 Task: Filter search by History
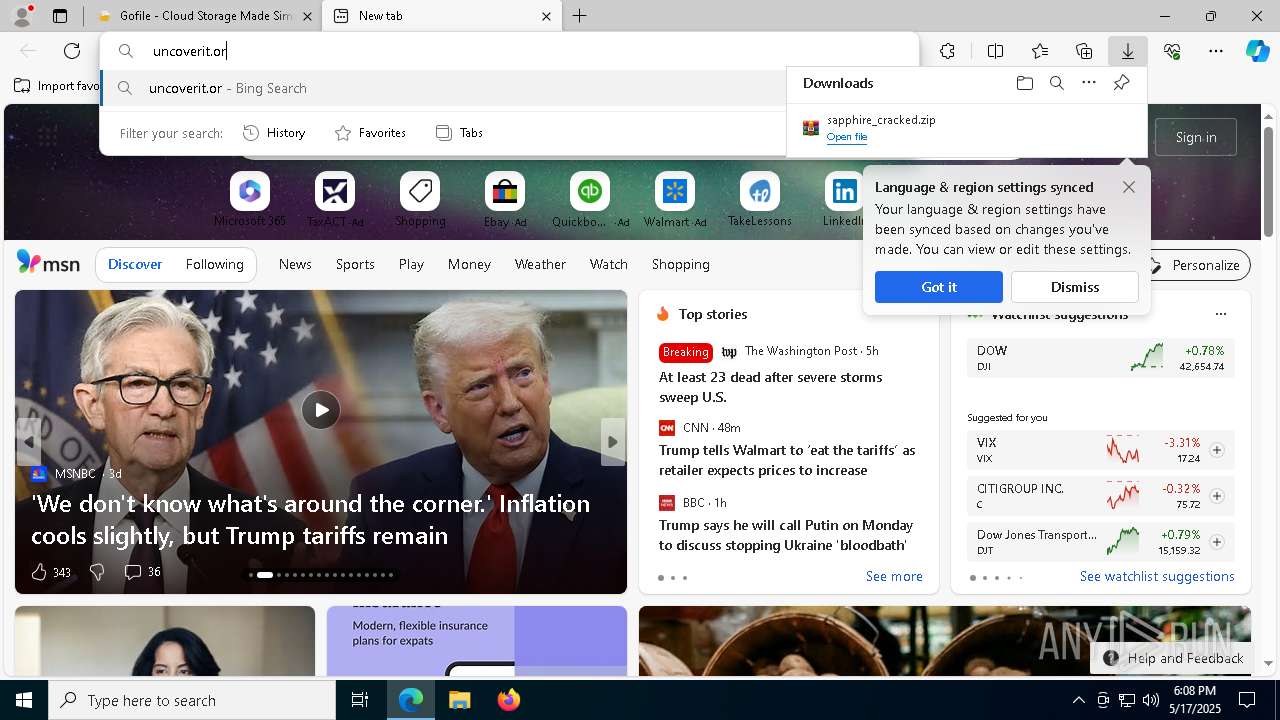tap(275, 133)
